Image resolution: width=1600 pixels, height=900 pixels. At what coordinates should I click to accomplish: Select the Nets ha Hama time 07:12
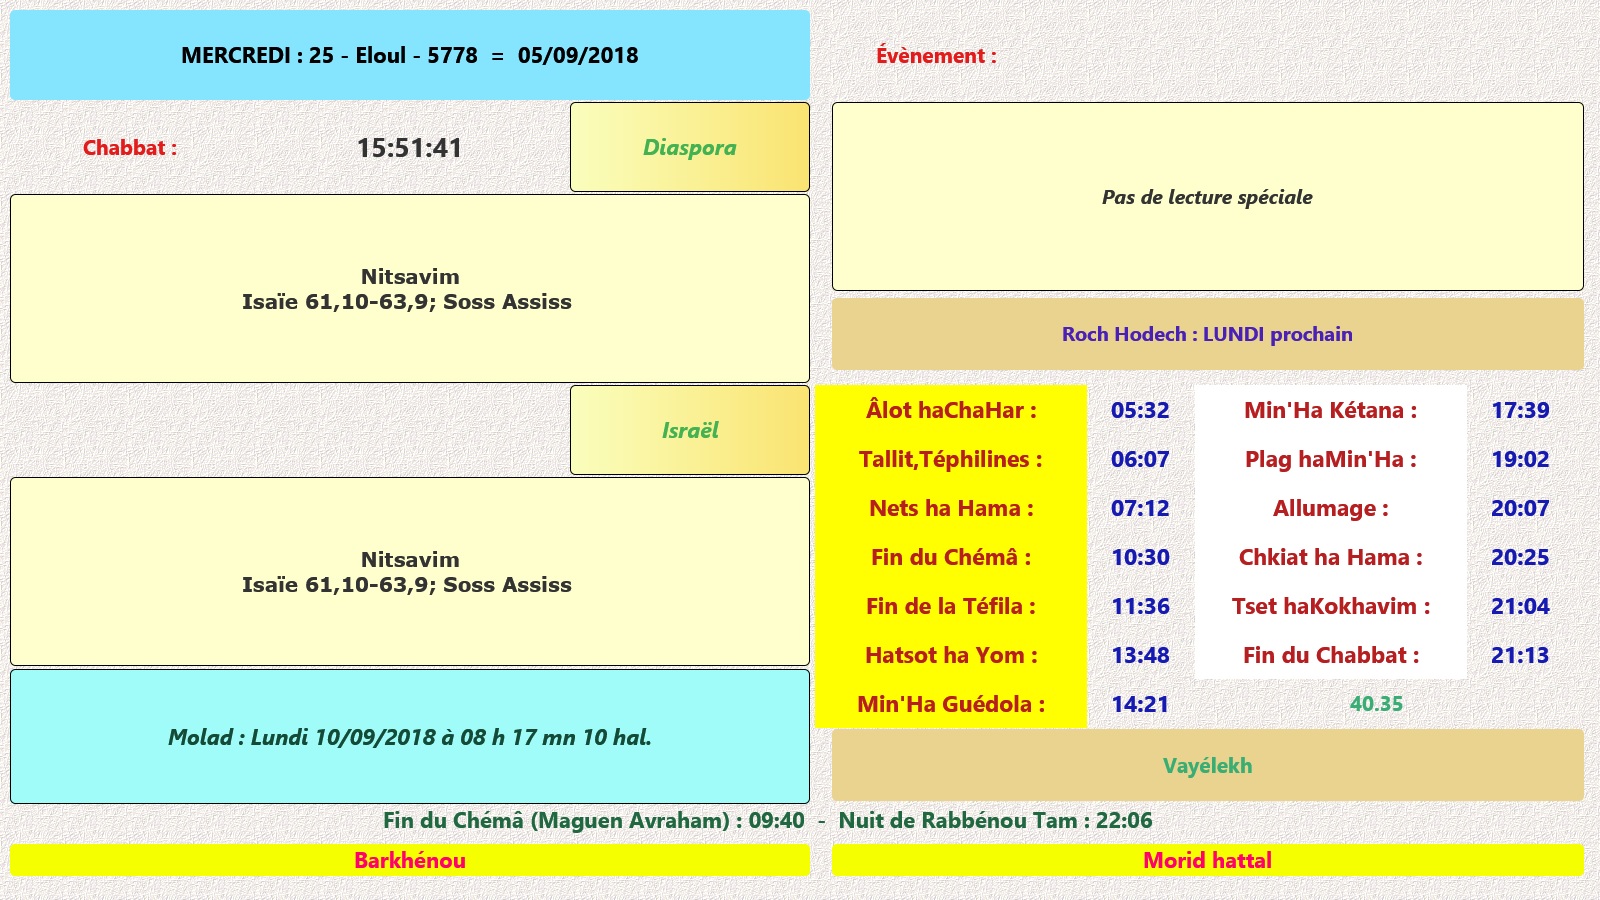click(x=1140, y=508)
